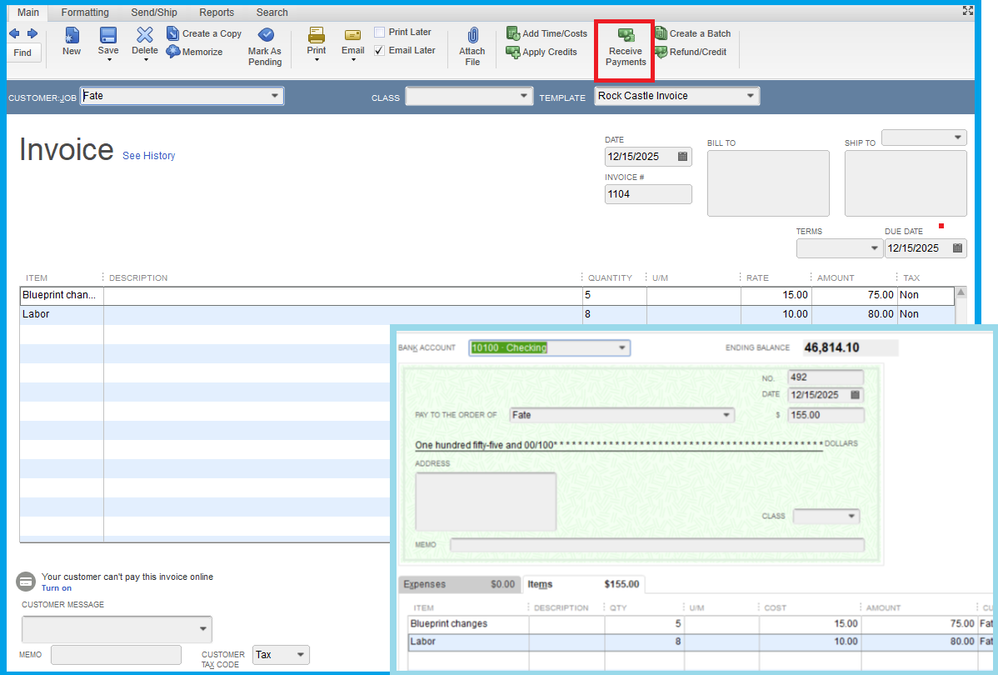Open the Customer Message dropdown

coord(202,629)
